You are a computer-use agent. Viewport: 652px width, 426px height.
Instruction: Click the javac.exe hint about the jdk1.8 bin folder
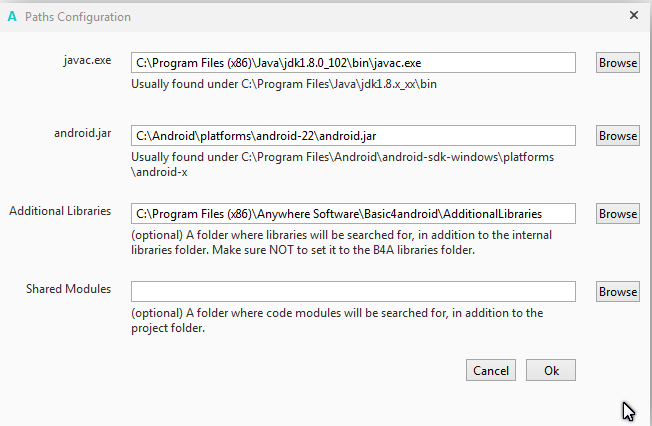click(x=284, y=84)
